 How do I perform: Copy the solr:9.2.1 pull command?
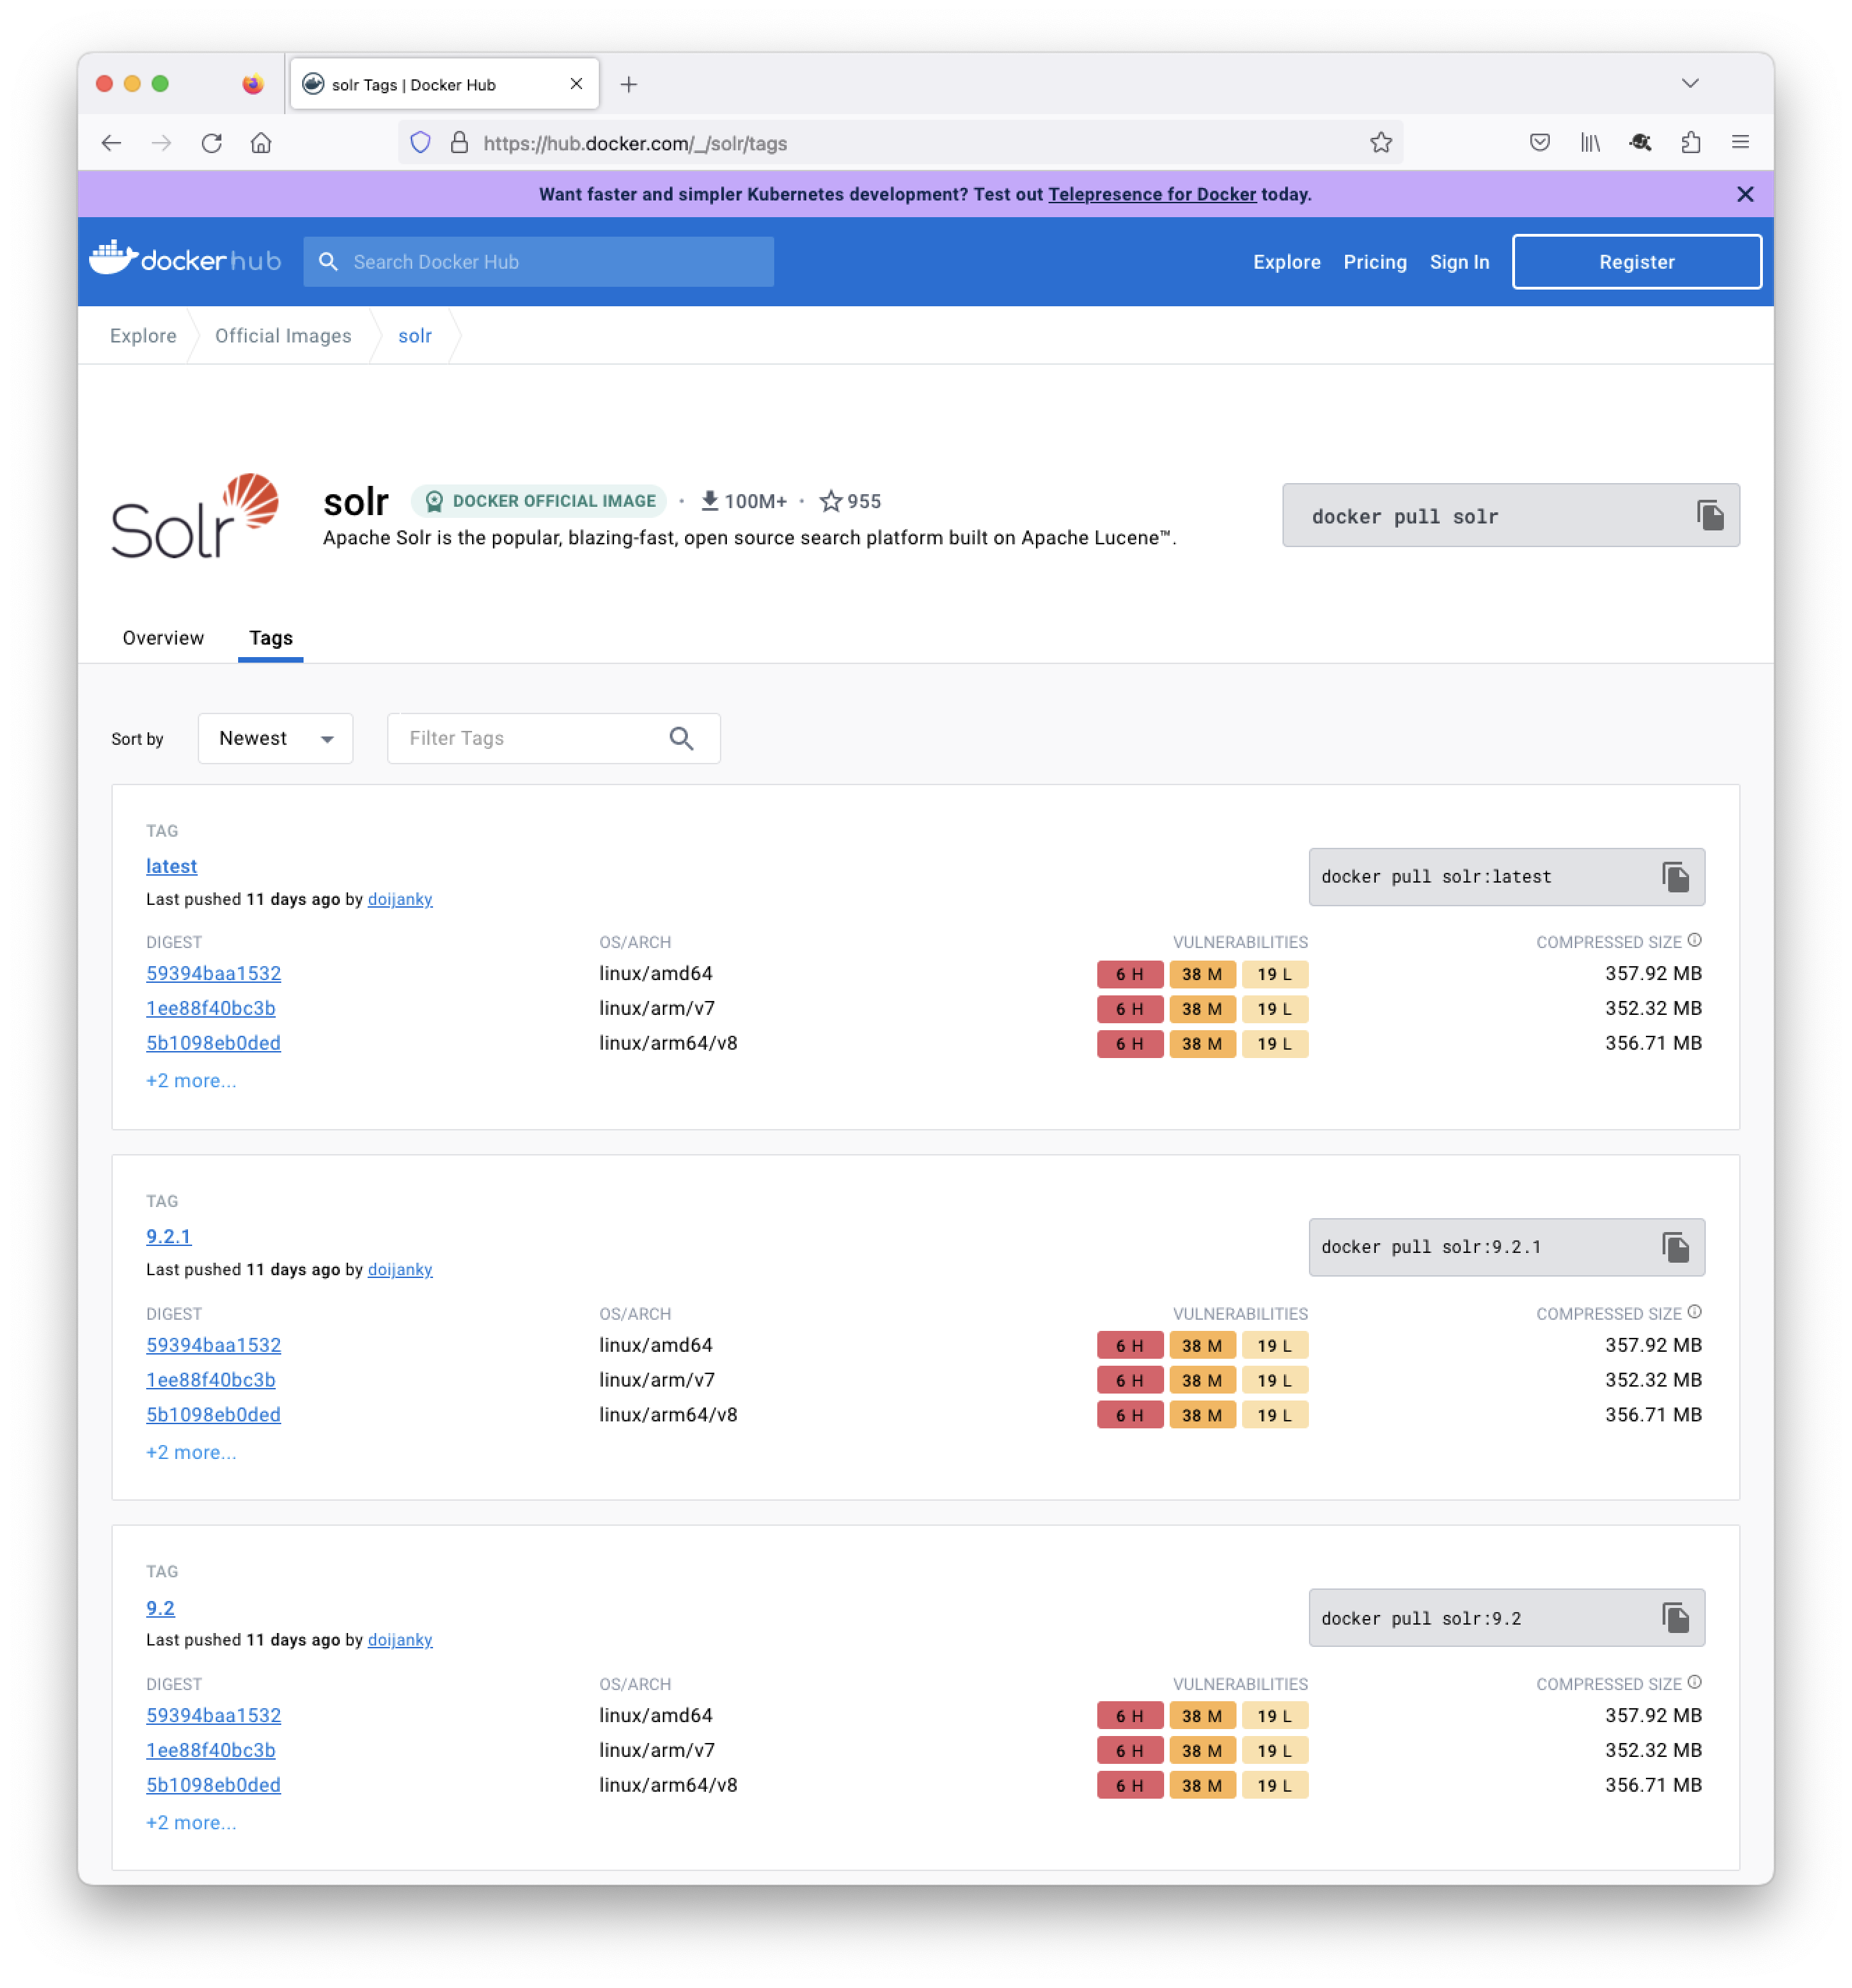1675,1247
